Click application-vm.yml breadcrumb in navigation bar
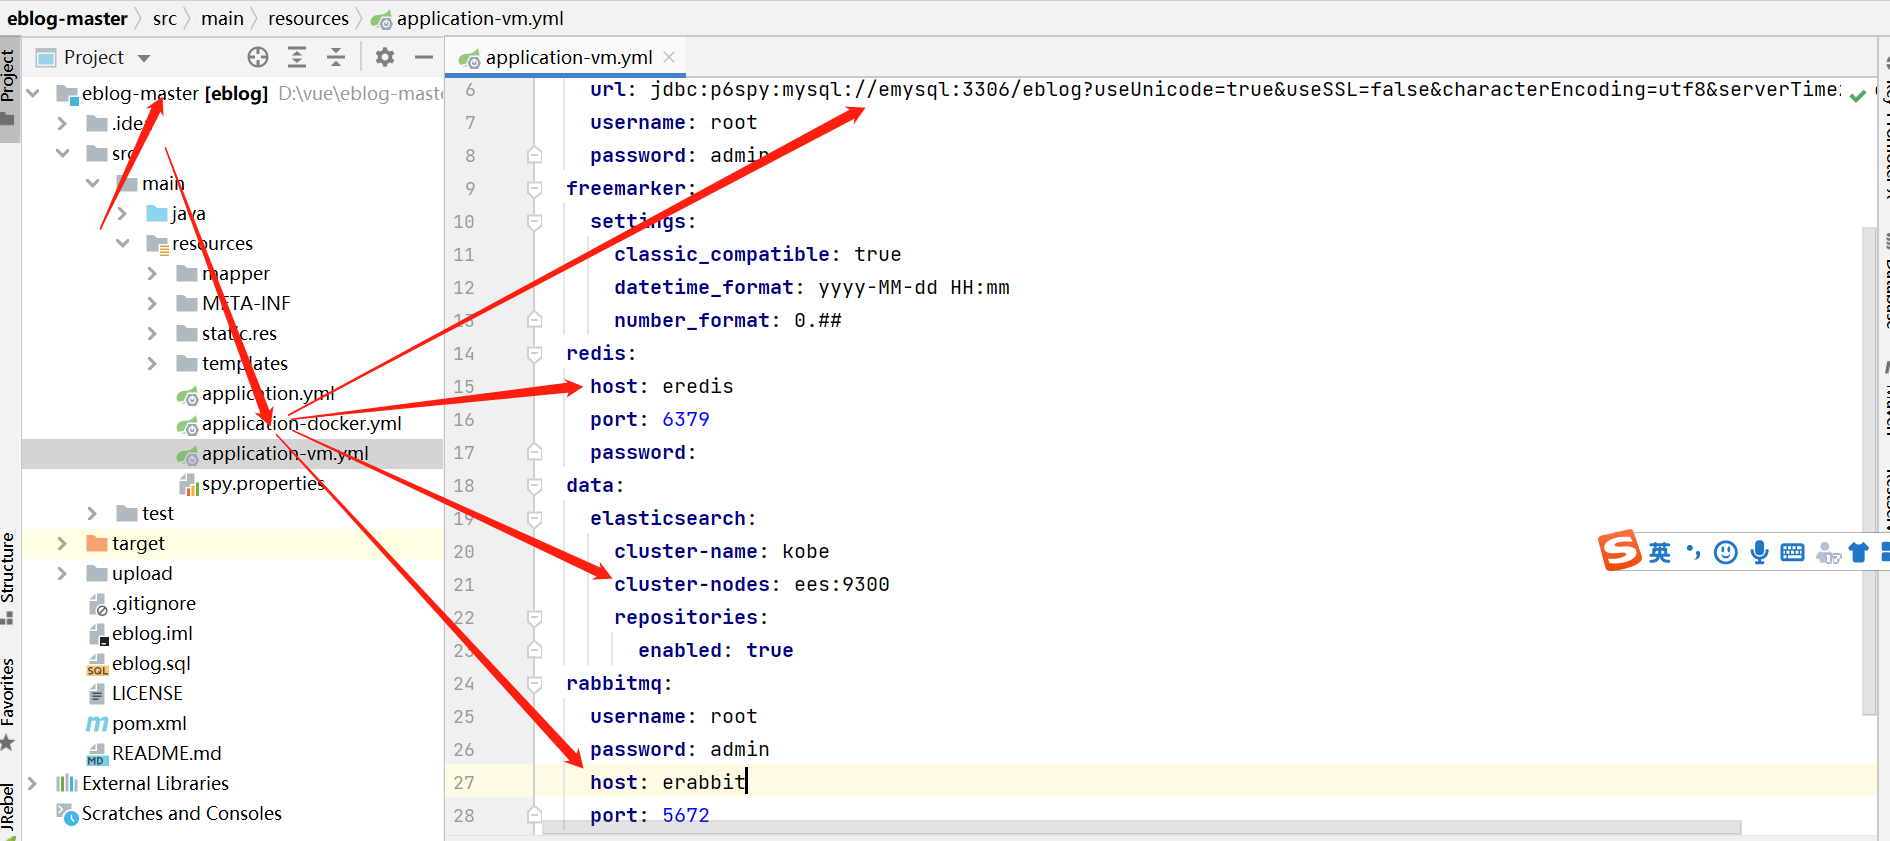Viewport: 1890px width, 841px height. pyautogui.click(x=468, y=18)
